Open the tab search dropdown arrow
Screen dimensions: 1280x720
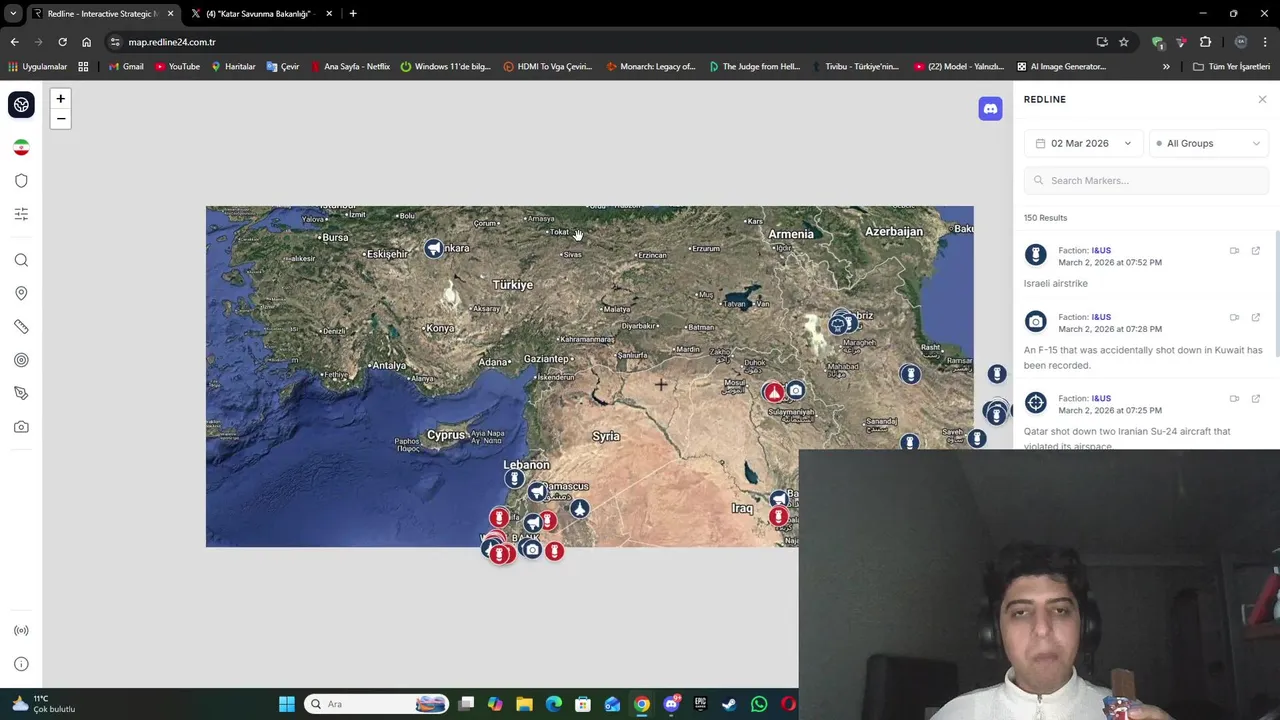pyautogui.click(x=13, y=14)
